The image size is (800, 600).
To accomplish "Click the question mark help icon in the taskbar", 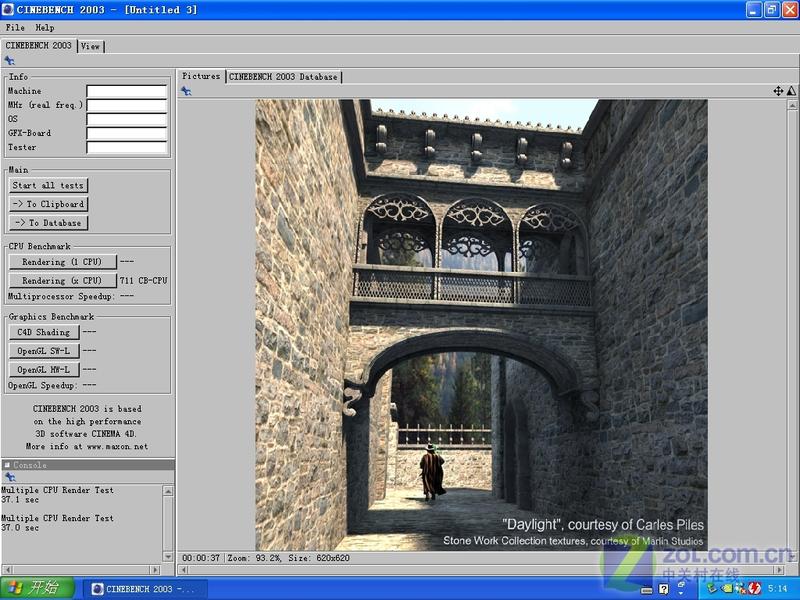I will pyautogui.click(x=663, y=589).
